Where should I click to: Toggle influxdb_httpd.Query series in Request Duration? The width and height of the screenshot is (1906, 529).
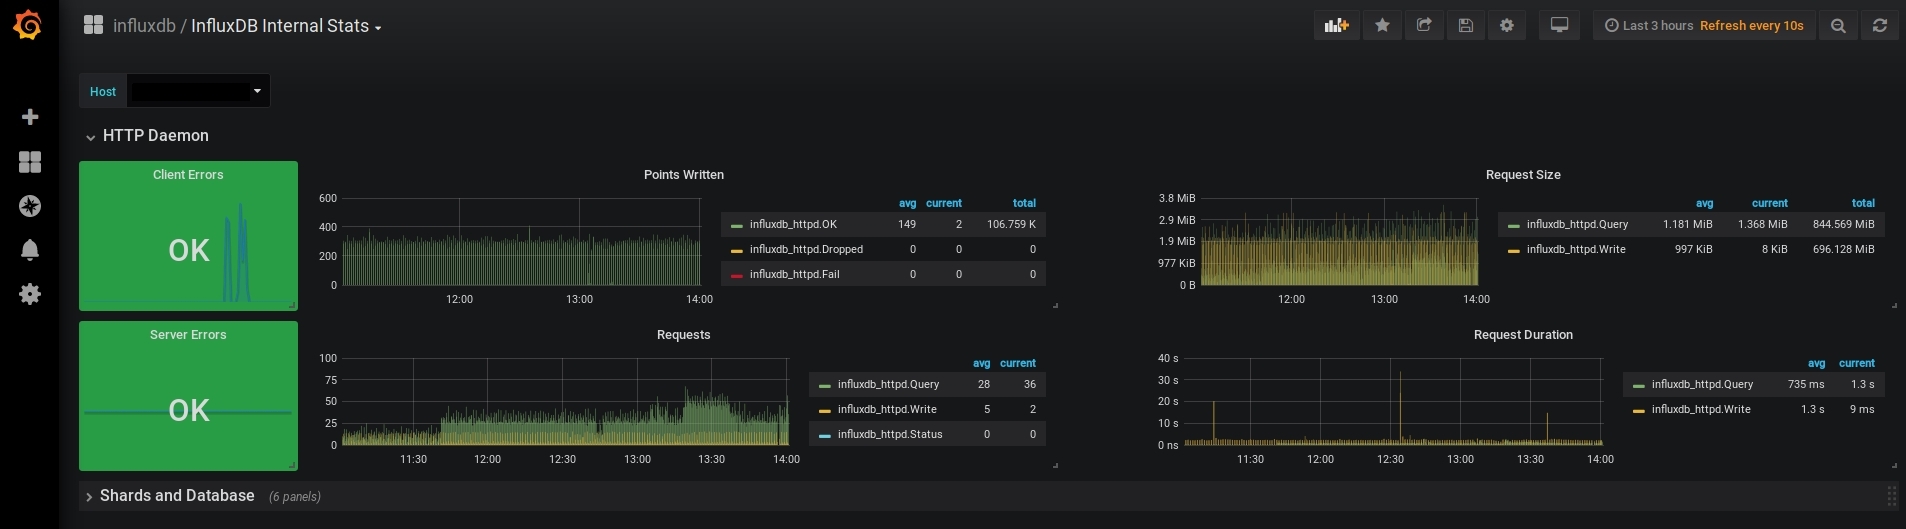1702,384
